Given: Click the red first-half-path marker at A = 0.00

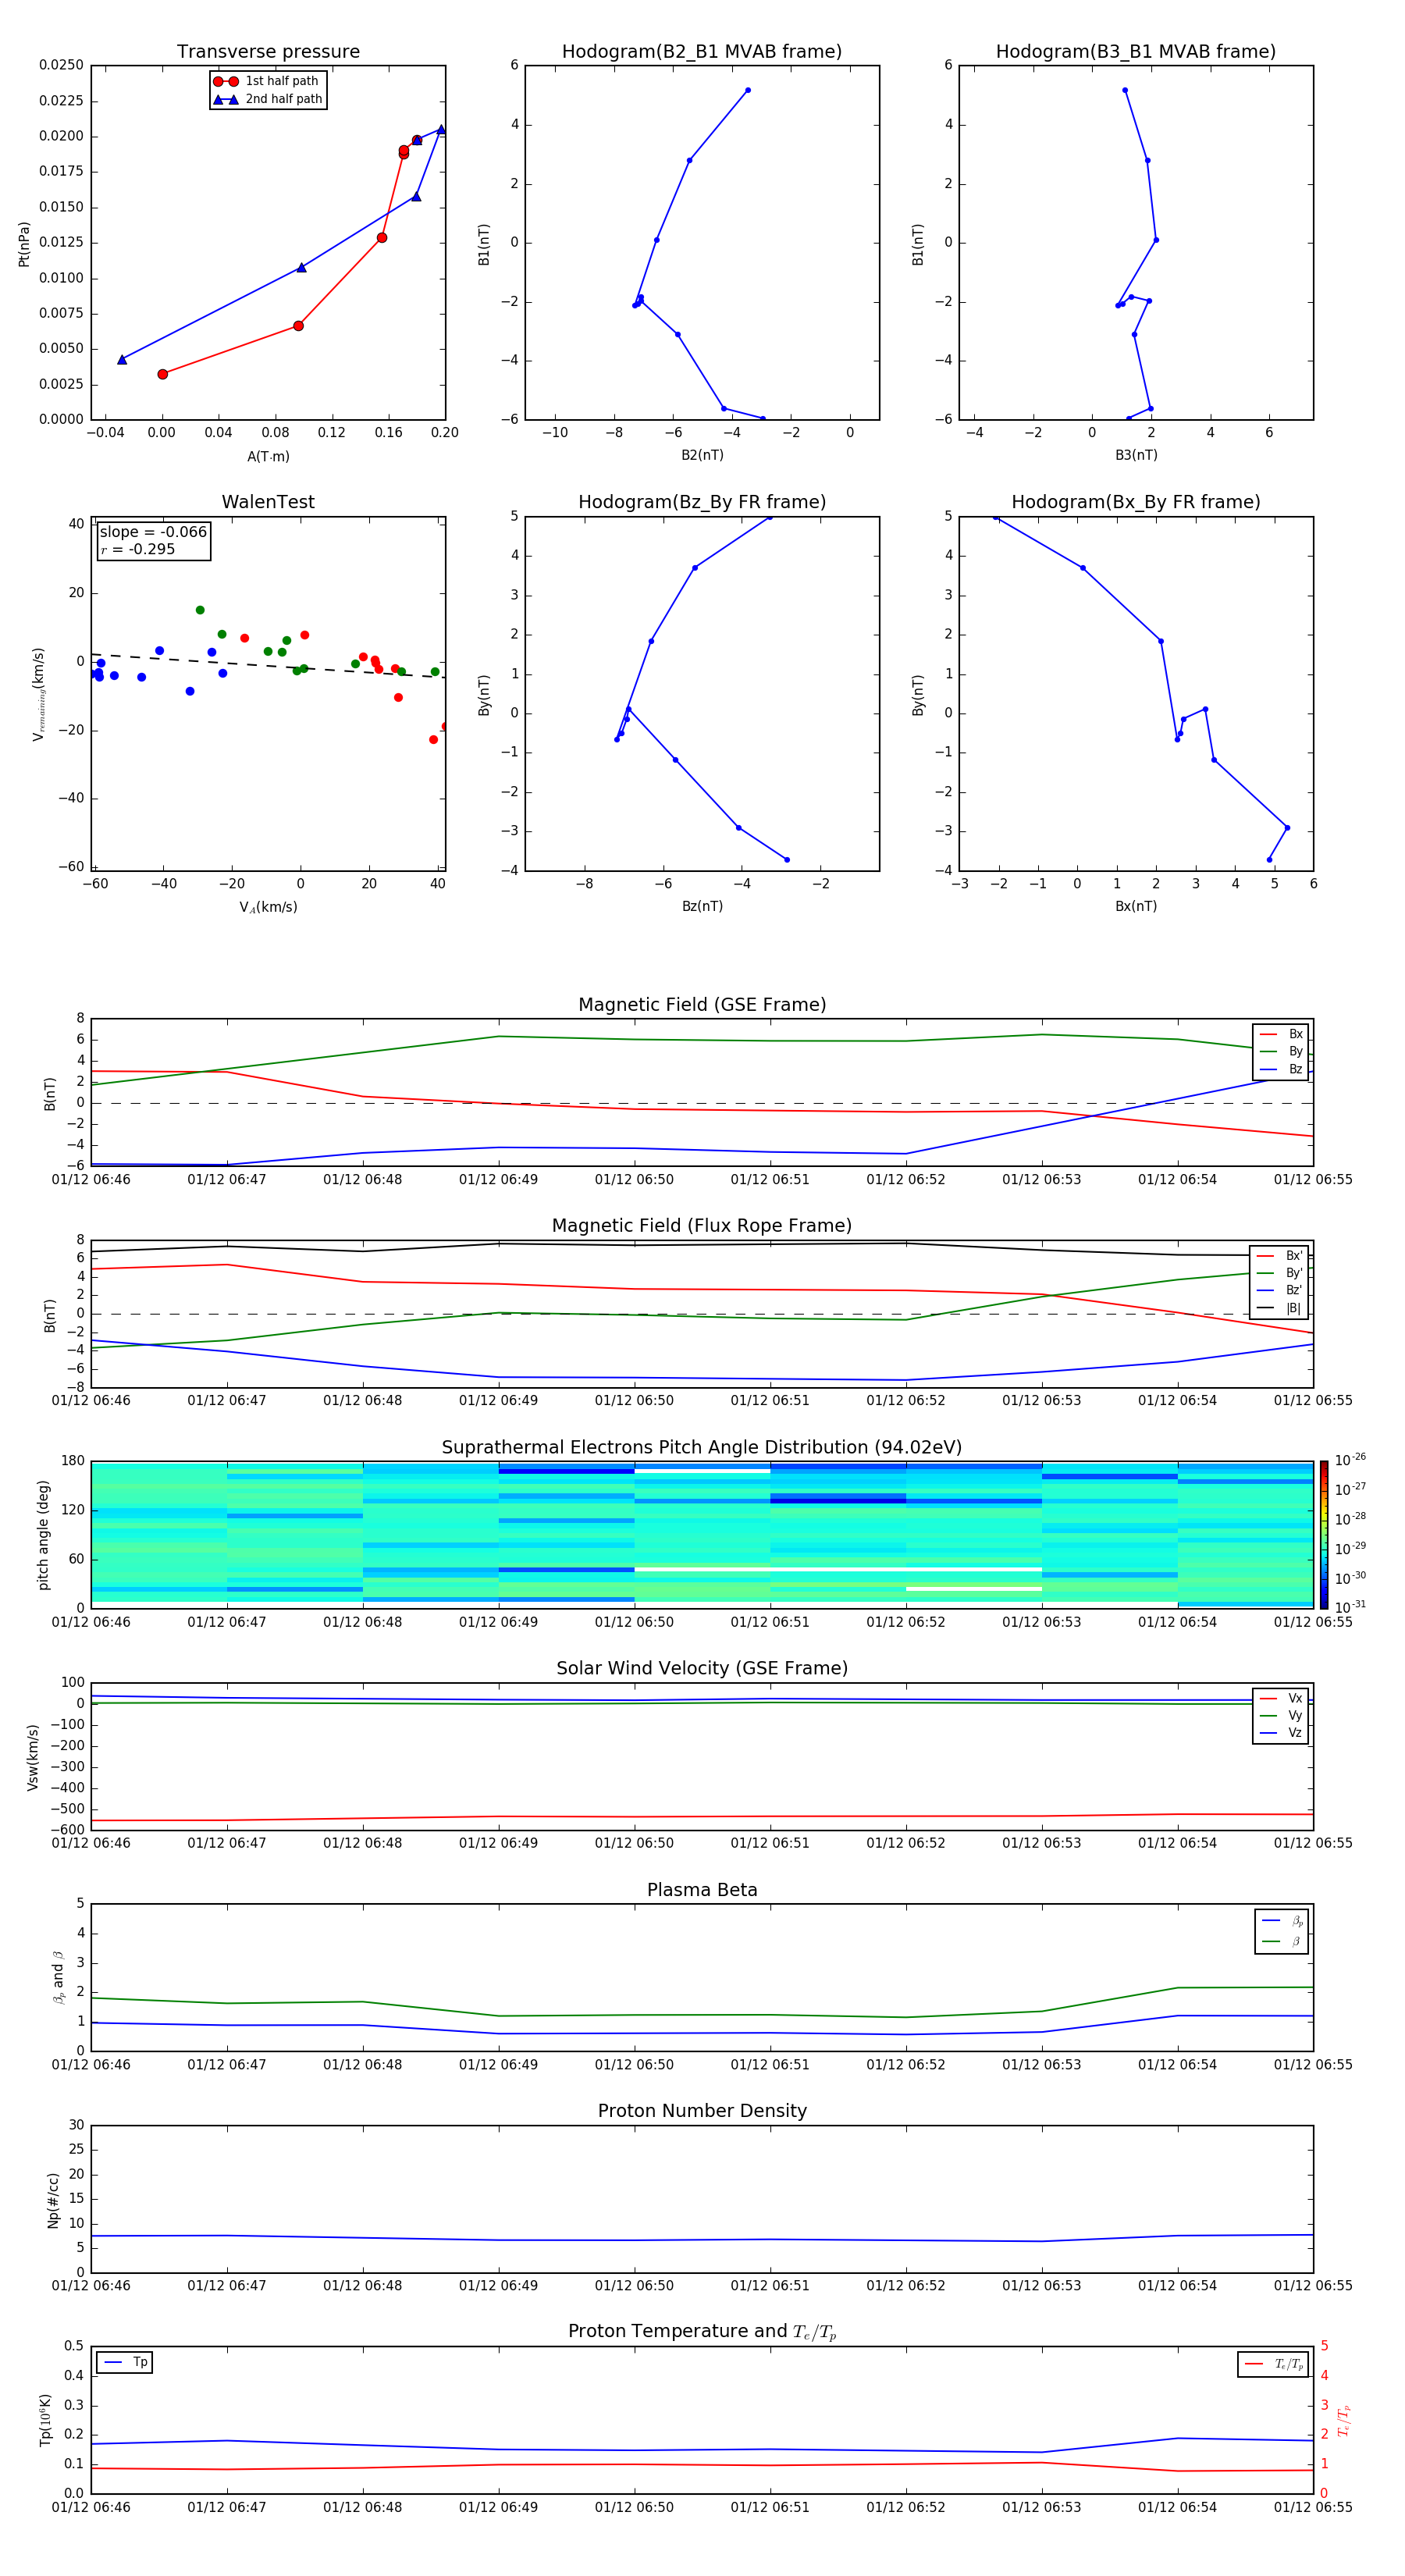Looking at the screenshot, I should 163,374.
